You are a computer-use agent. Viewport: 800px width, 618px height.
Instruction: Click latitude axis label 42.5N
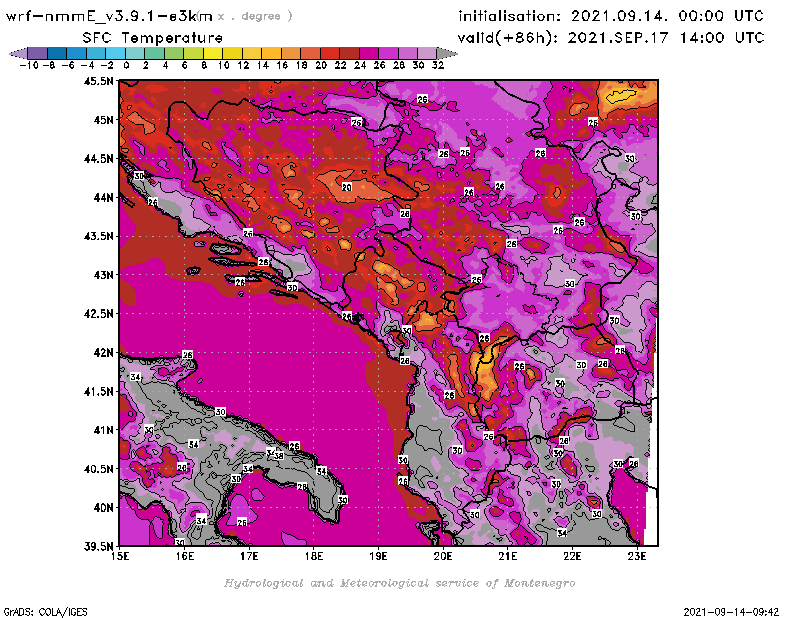pos(98,314)
